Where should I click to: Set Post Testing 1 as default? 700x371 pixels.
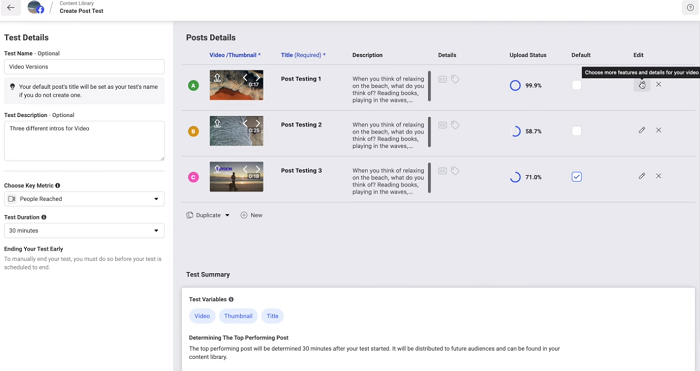(577, 85)
